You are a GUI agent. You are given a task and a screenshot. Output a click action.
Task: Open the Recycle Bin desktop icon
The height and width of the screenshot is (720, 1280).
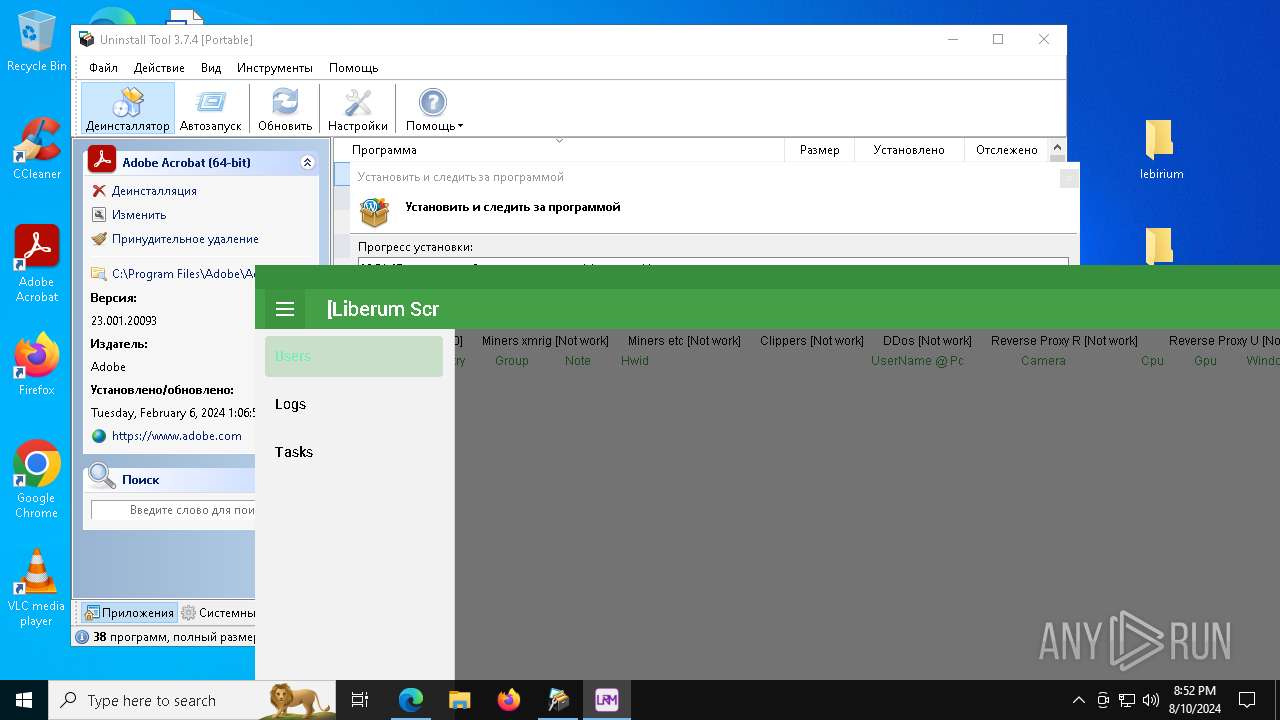[x=37, y=41]
